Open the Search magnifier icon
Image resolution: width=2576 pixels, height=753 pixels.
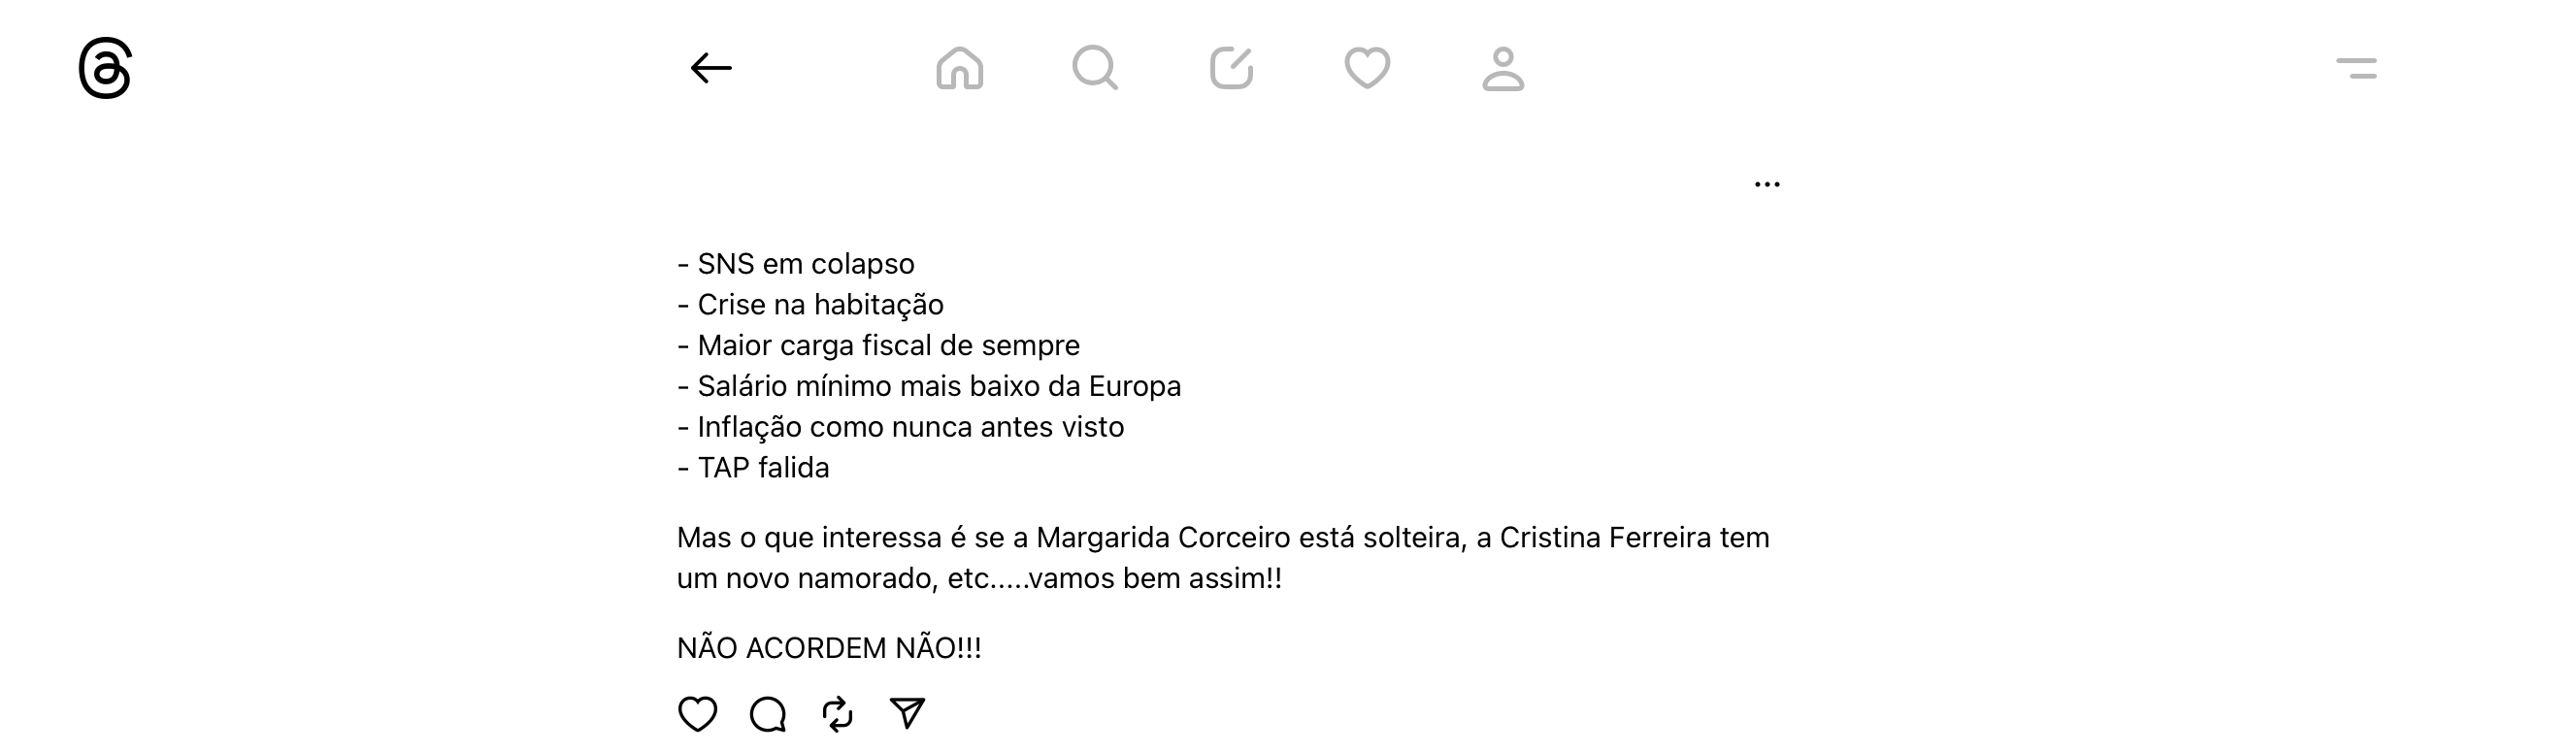(x=1095, y=68)
